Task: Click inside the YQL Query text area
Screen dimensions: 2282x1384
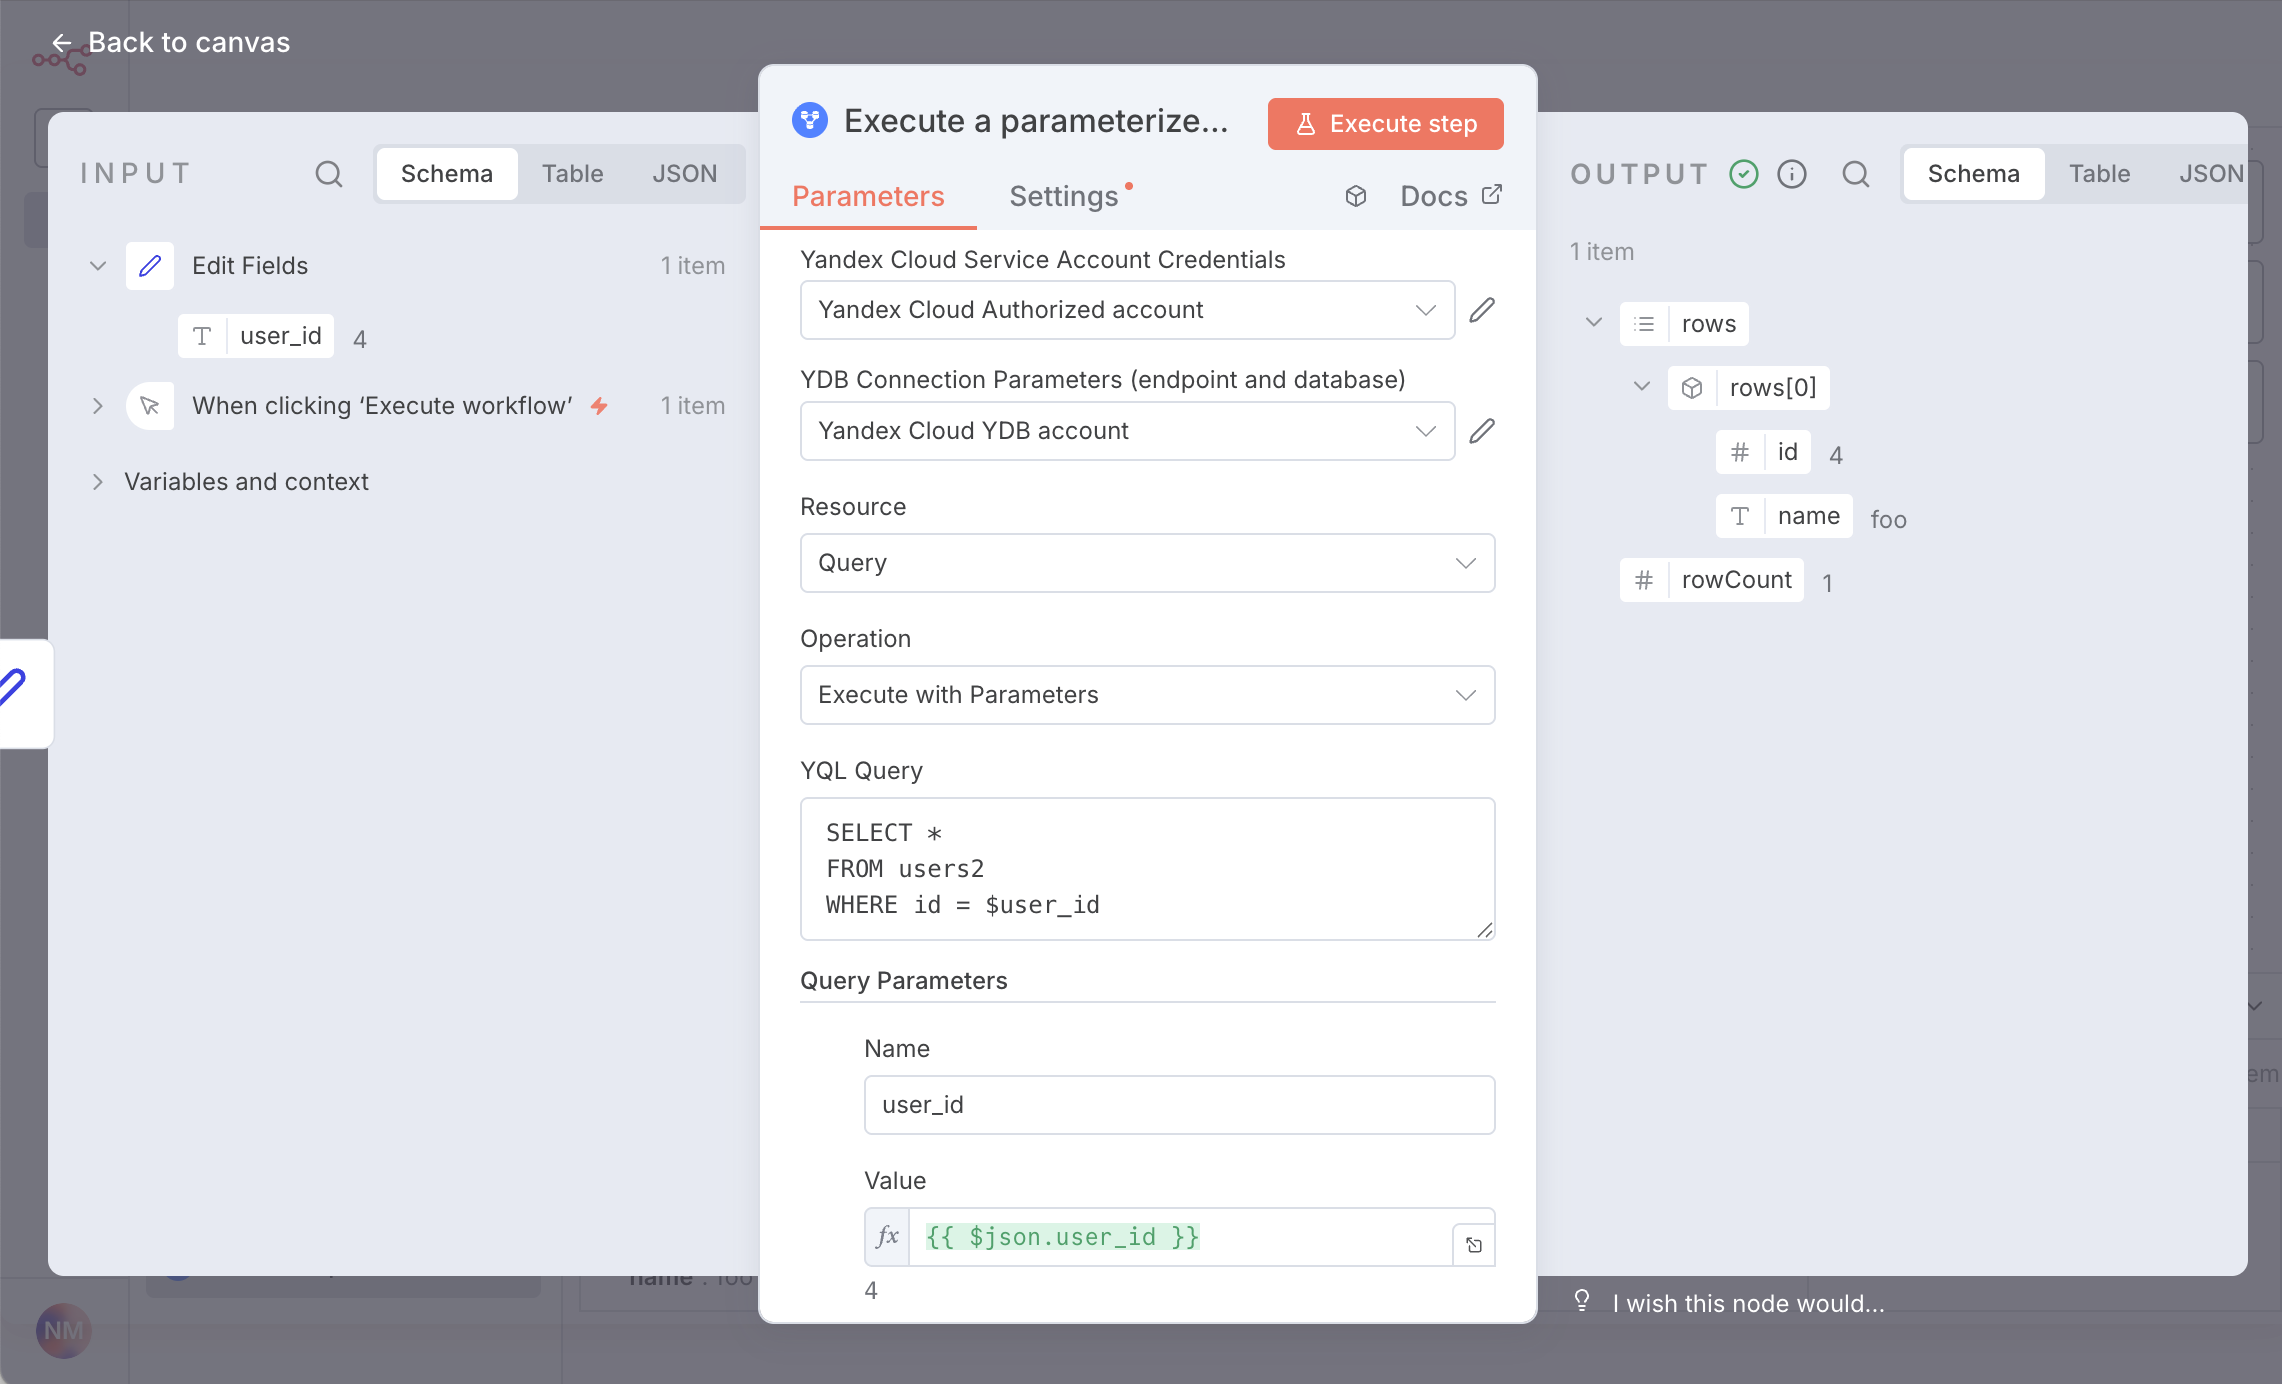Action: click(1146, 868)
